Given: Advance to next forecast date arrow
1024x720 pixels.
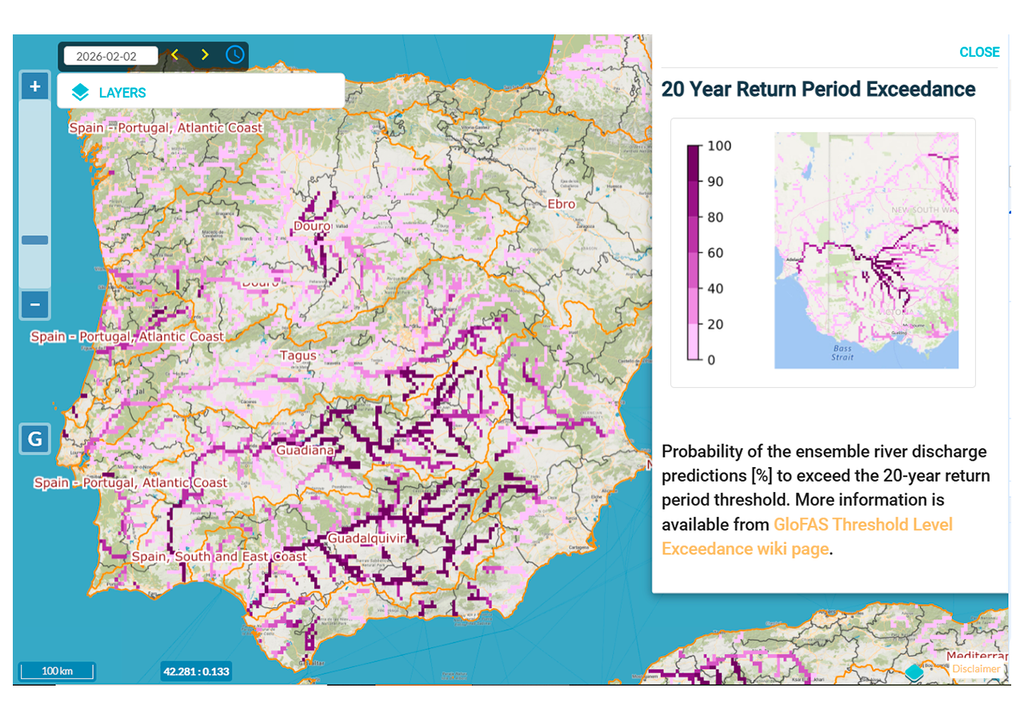Looking at the screenshot, I should 205,55.
